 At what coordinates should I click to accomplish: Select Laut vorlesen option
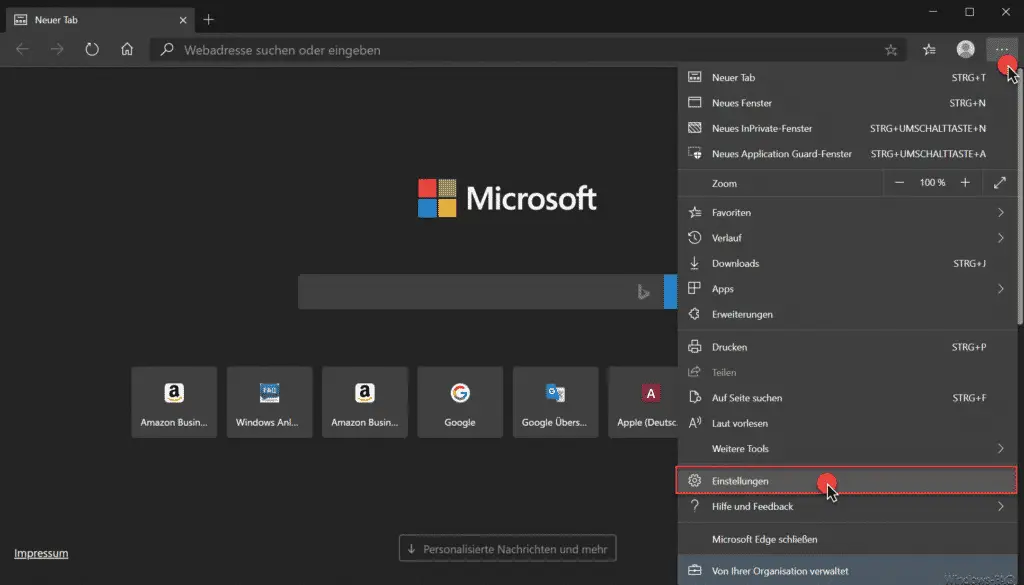point(846,423)
